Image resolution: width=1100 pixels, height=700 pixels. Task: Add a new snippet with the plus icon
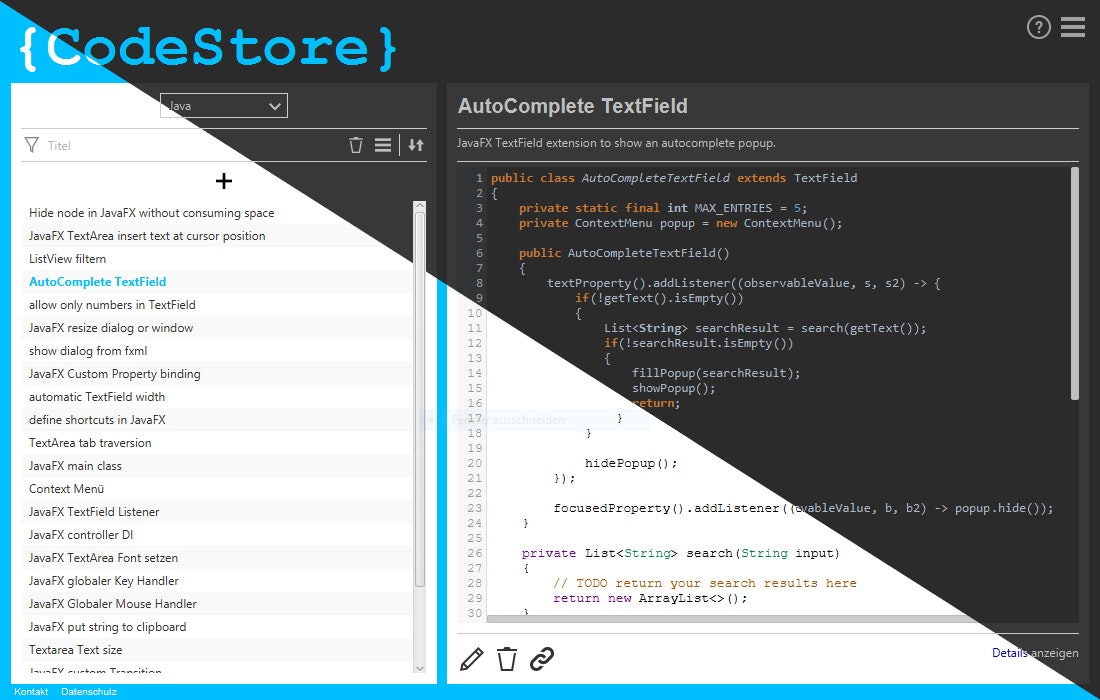(x=224, y=181)
